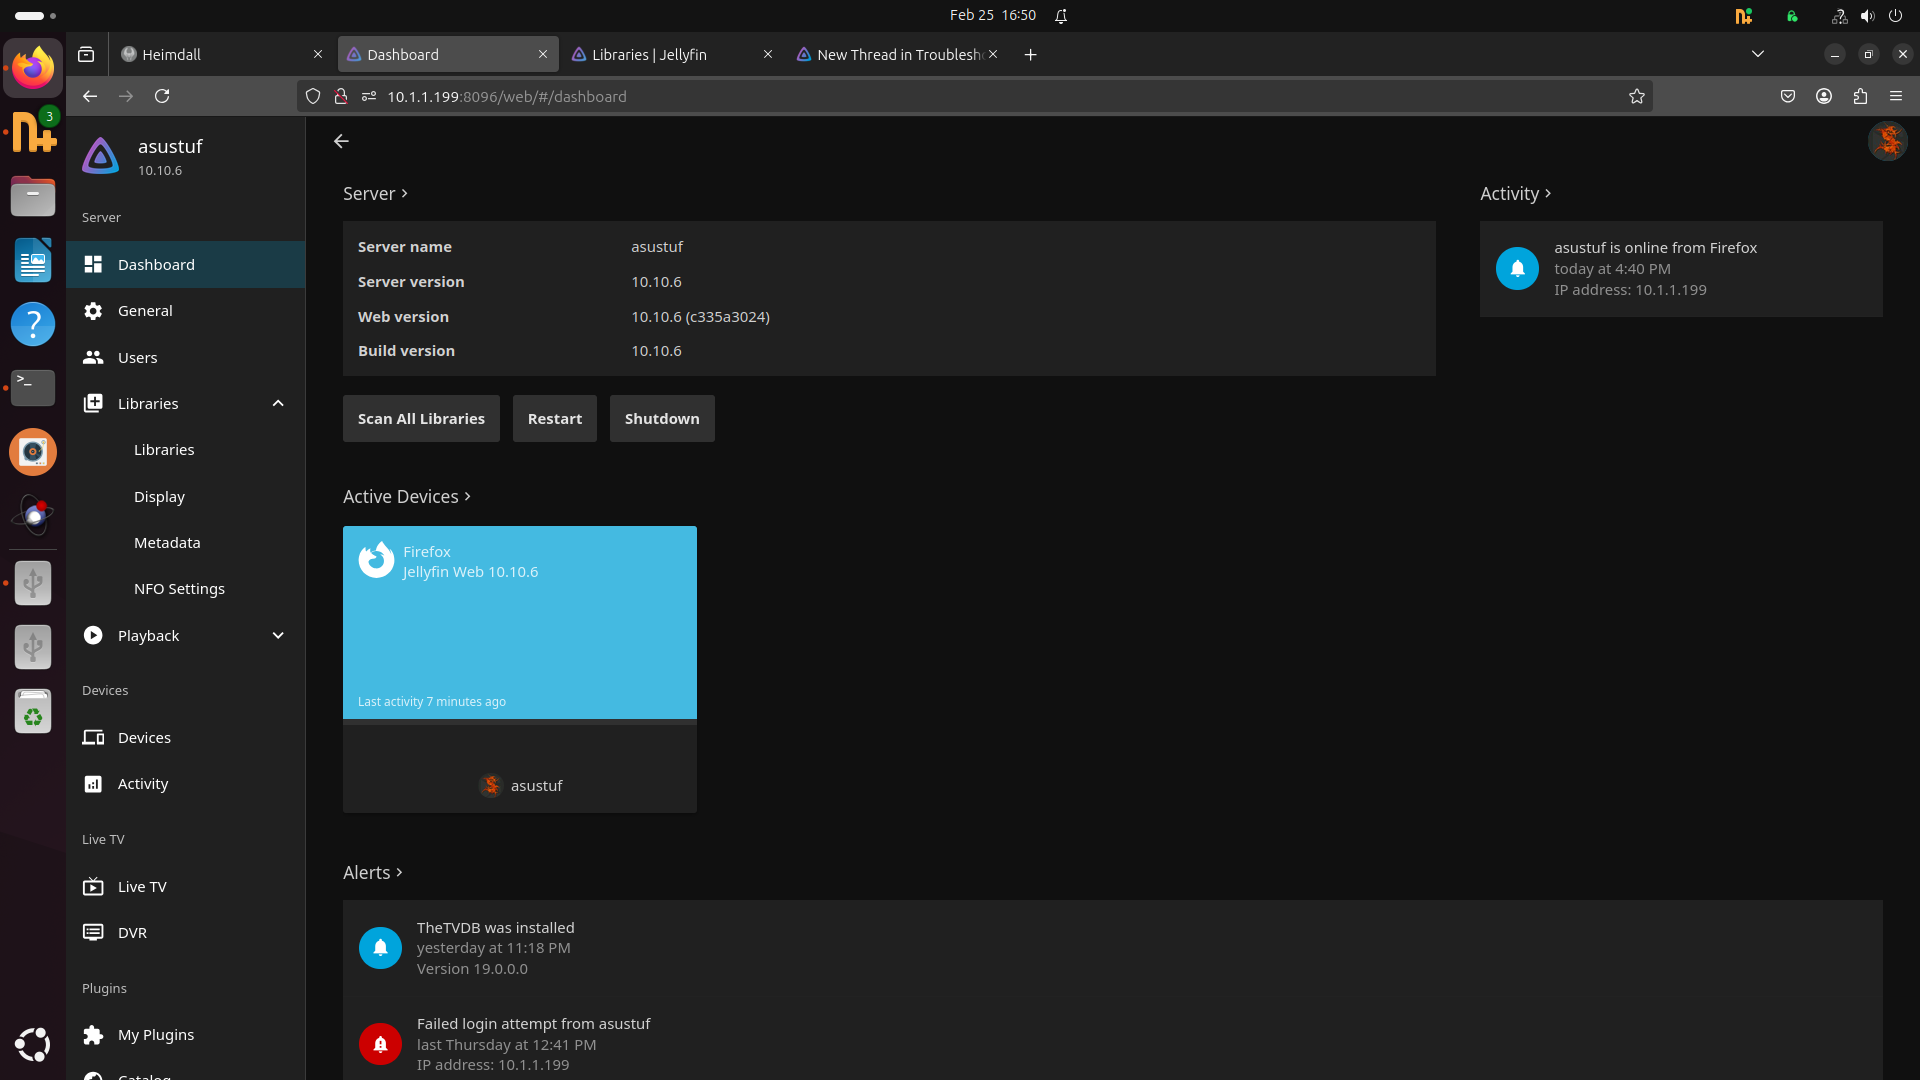Click the red failed login alert icon
Image resolution: width=1920 pixels, height=1080 pixels.
pos(380,1044)
